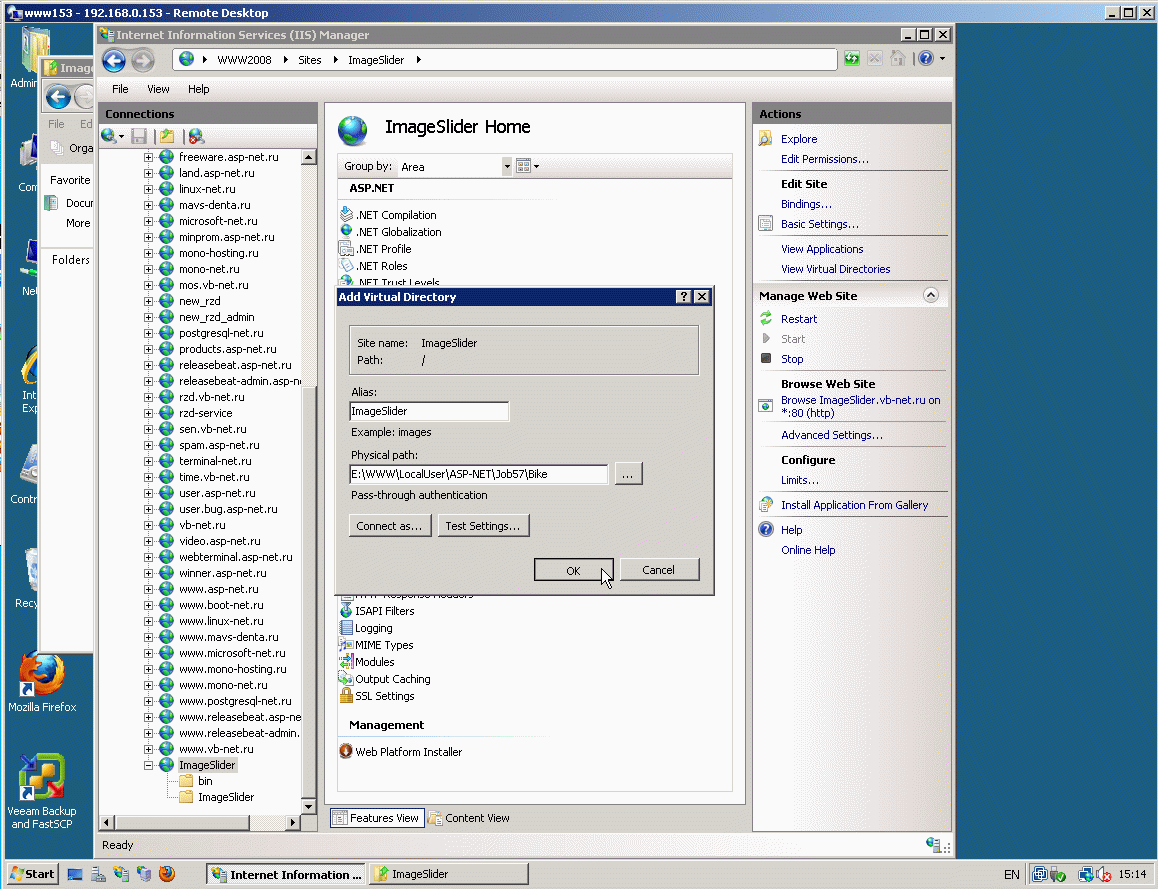Click in the Alias input field
Image resolution: width=1158 pixels, height=889 pixels.
pyautogui.click(x=429, y=411)
